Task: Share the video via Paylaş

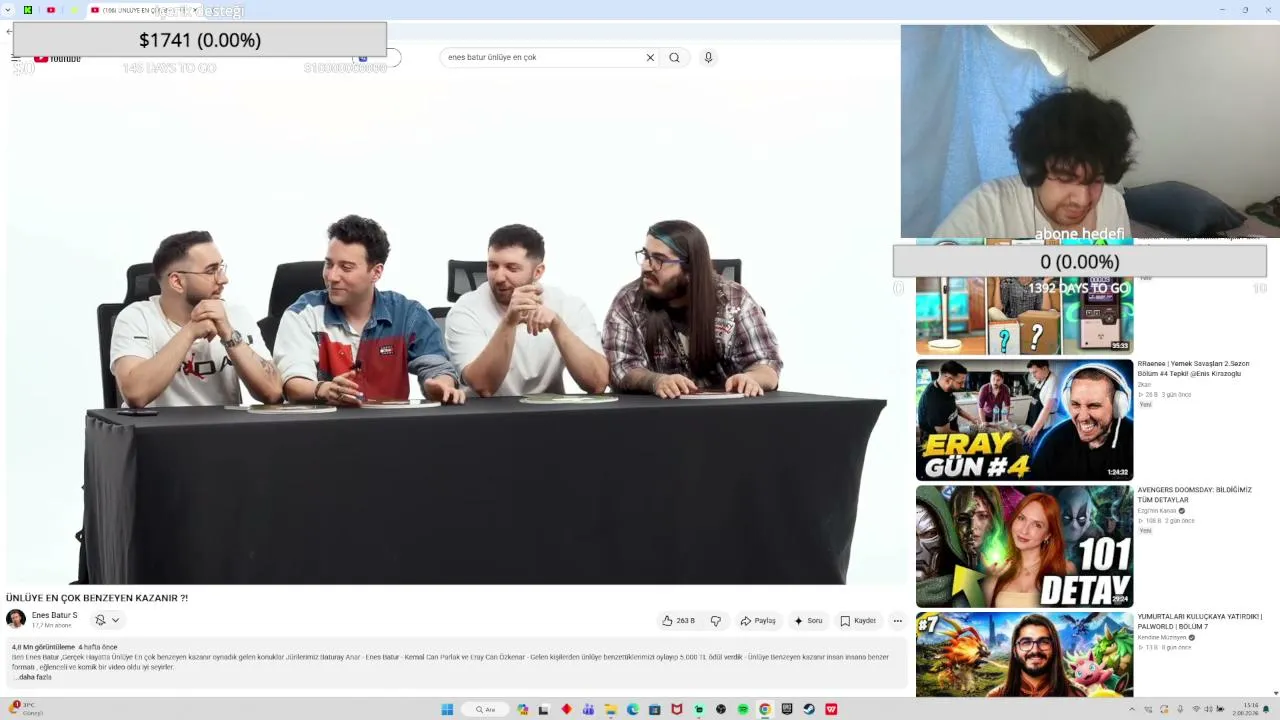Action: (758, 621)
